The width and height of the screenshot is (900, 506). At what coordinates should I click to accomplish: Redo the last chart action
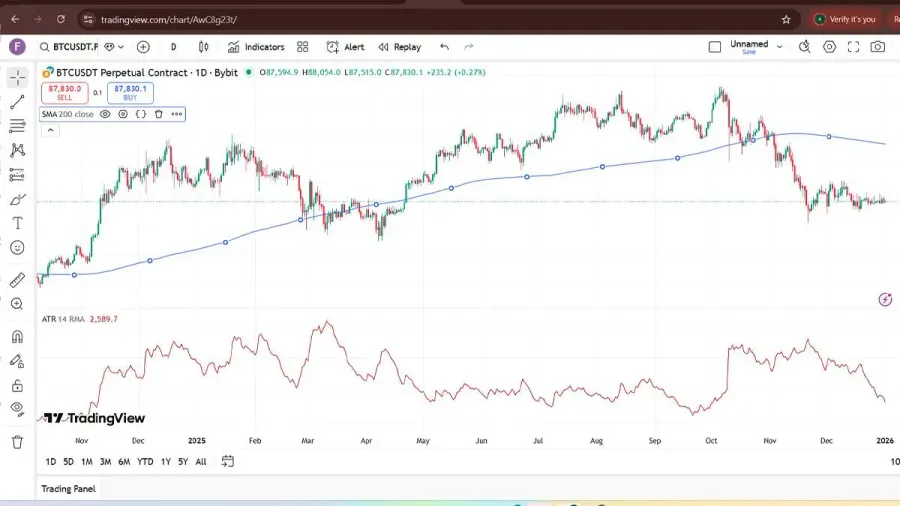click(x=469, y=47)
